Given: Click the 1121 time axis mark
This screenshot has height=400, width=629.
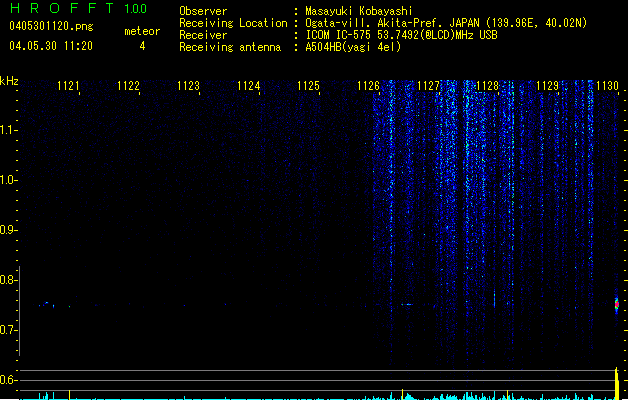Looking at the screenshot, I should (68, 86).
